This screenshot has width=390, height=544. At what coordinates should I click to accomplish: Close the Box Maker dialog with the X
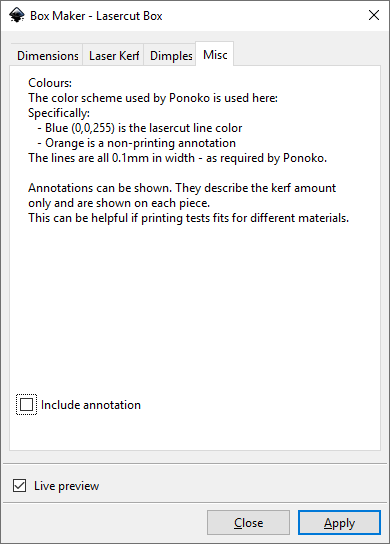[374, 15]
